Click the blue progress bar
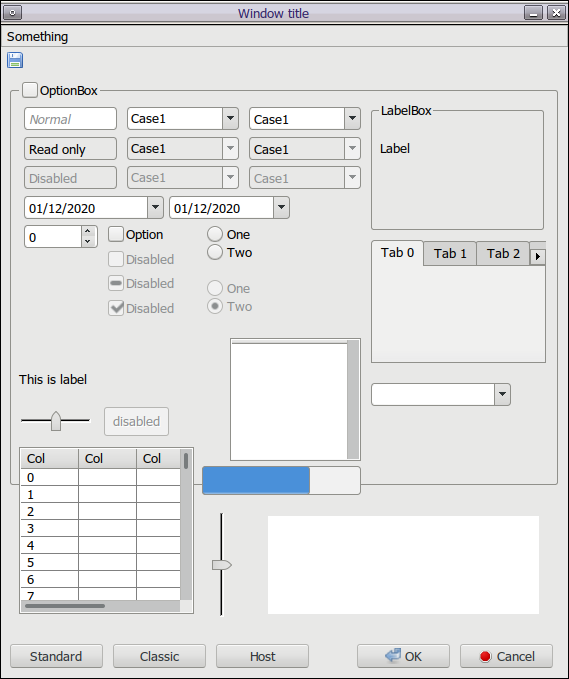This screenshot has height=679, width=569. pos(281,480)
